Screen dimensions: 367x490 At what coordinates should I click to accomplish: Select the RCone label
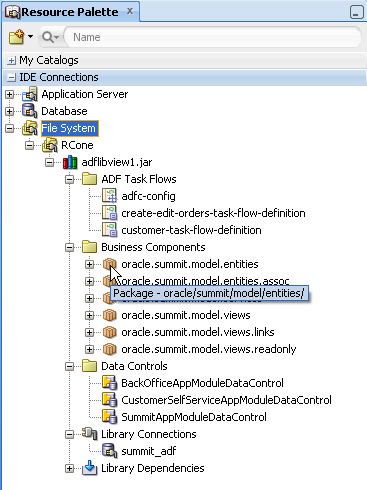(77, 145)
